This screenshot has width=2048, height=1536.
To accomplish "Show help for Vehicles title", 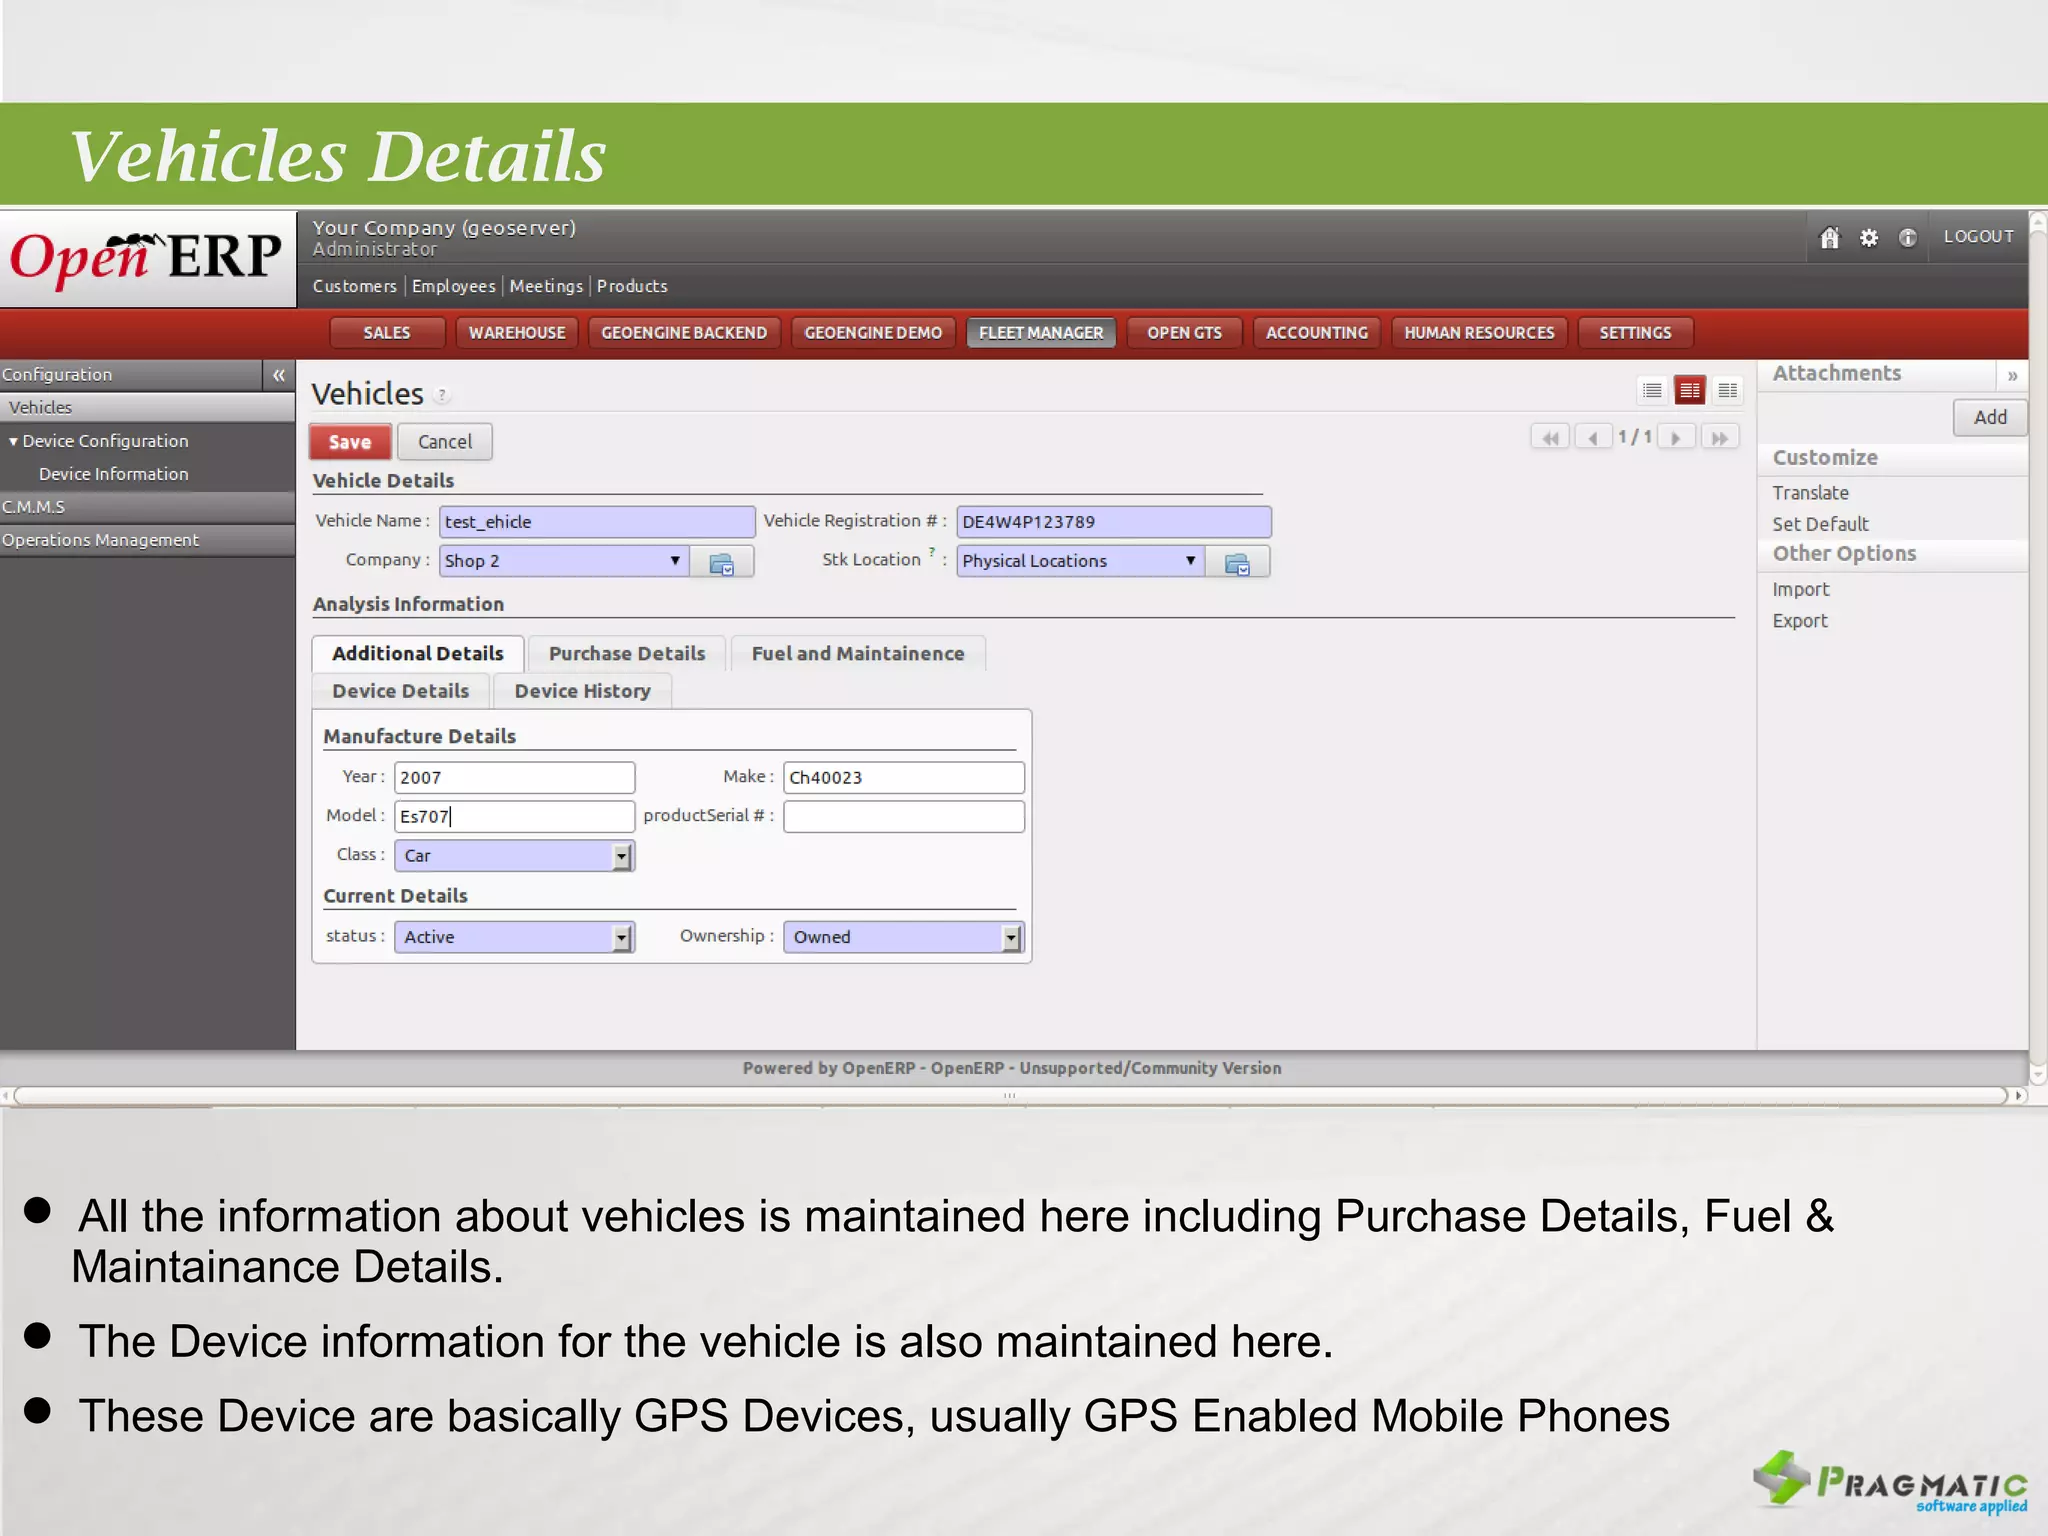I will 442,396.
